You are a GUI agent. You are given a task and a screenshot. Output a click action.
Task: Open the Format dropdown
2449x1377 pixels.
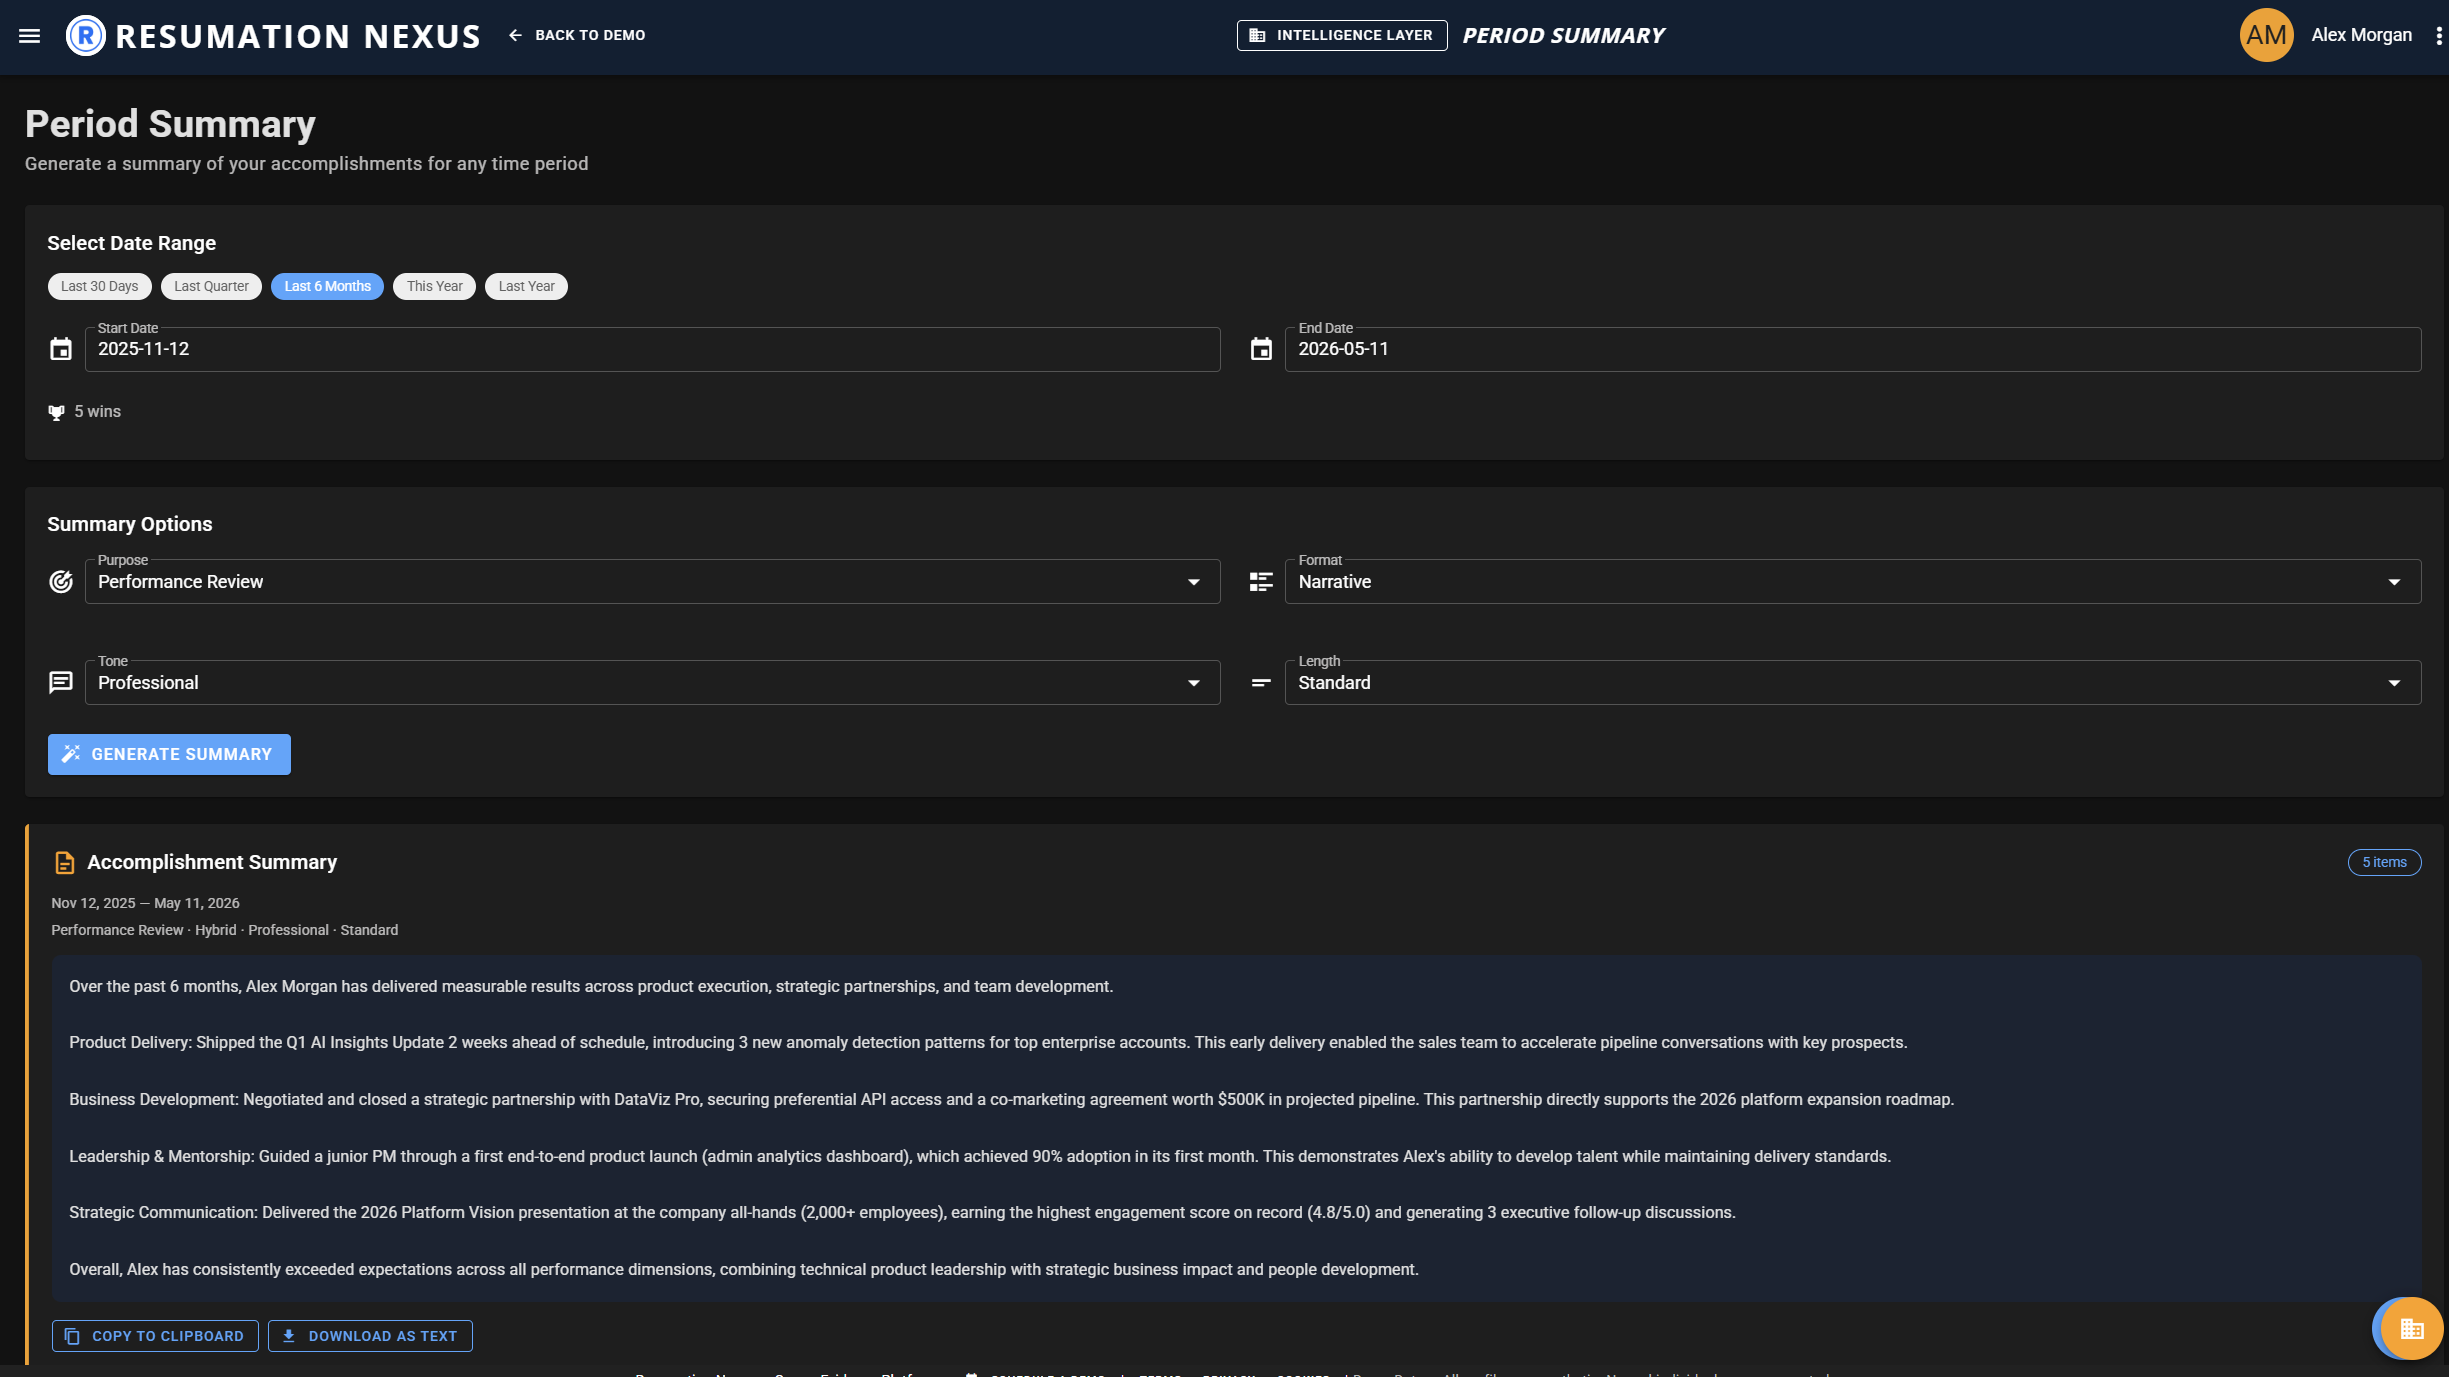[x=1852, y=582]
